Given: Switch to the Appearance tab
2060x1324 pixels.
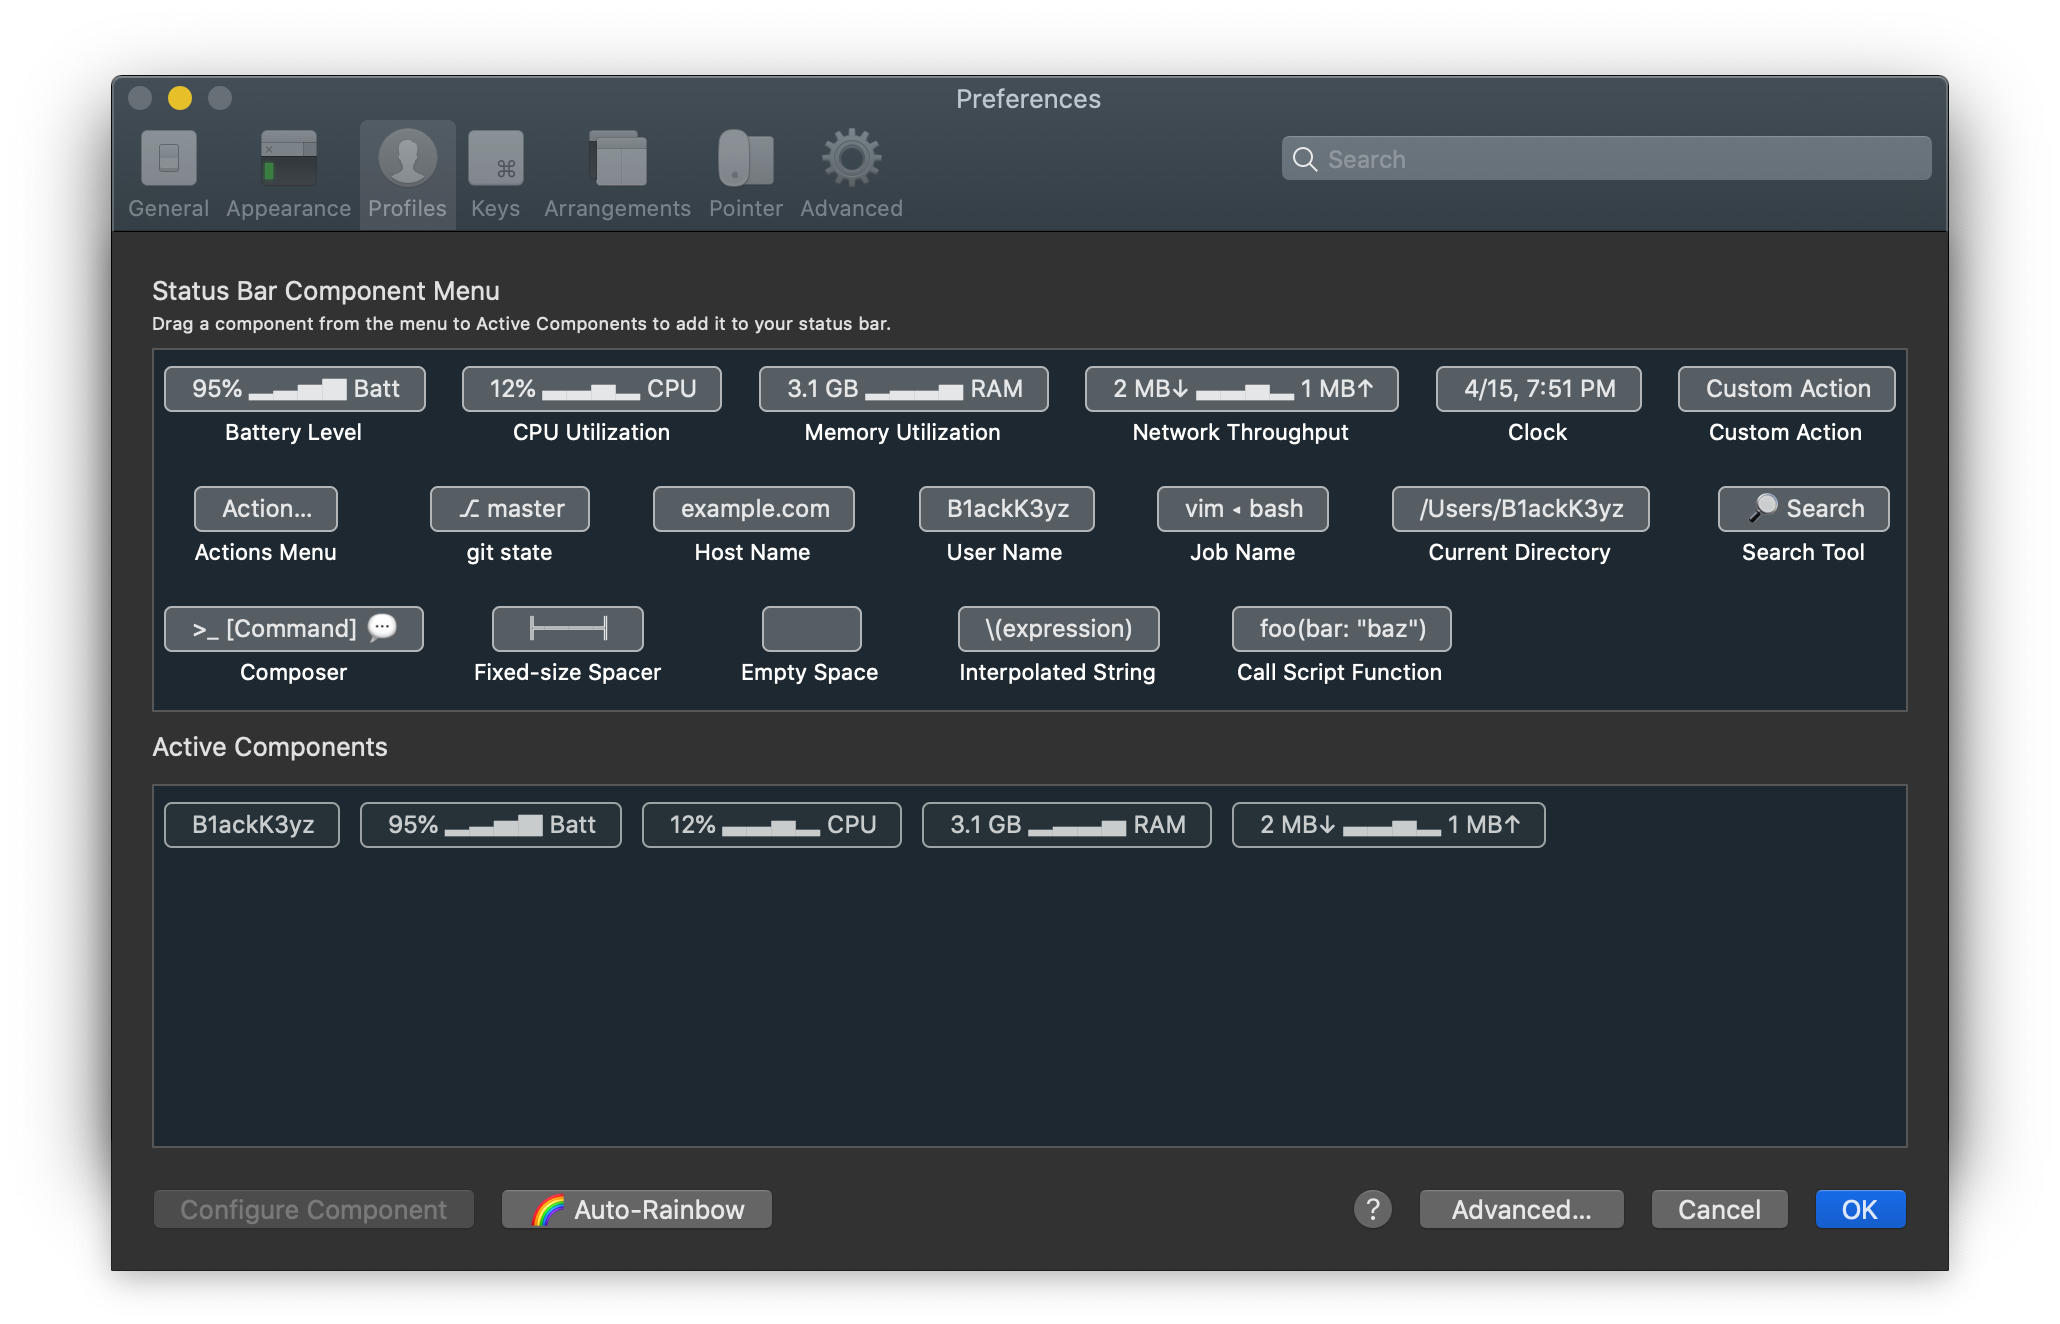Looking at the screenshot, I should click(x=288, y=175).
